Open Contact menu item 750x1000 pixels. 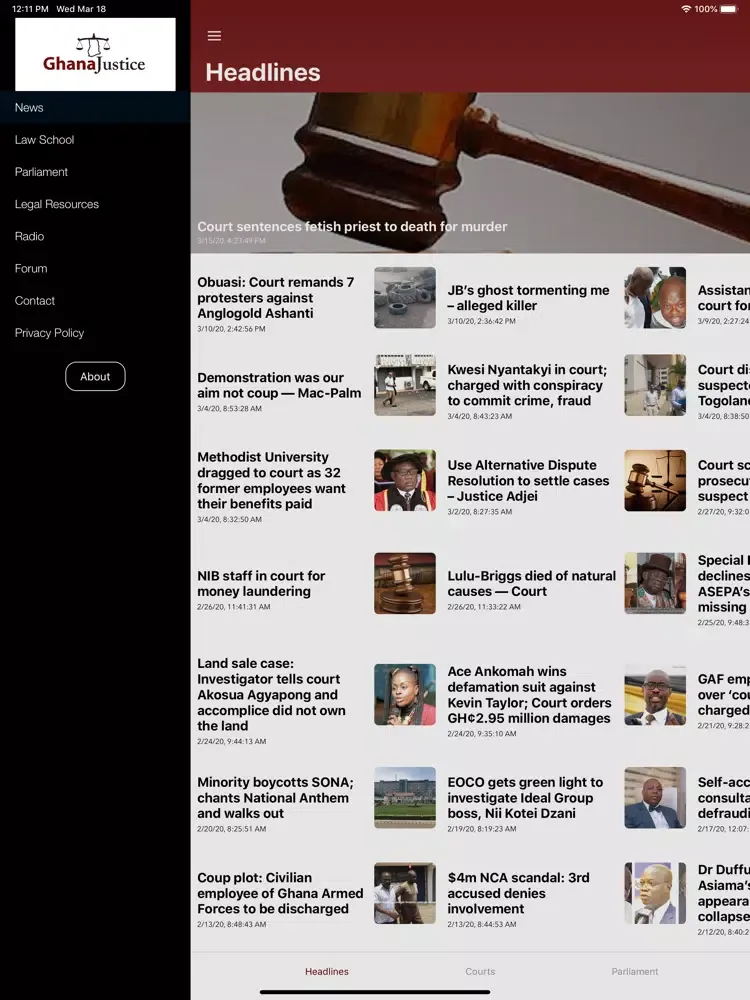95,300
